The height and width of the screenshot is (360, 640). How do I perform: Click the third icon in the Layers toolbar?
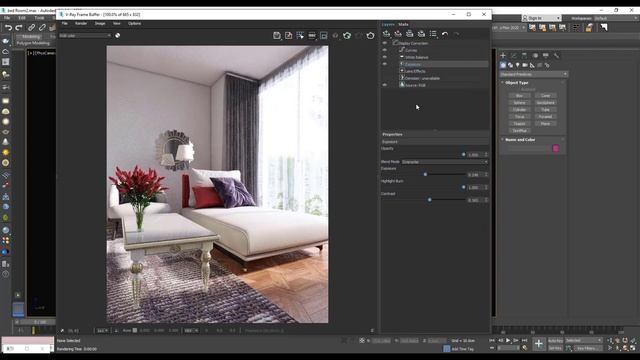pyautogui.click(x=409, y=34)
